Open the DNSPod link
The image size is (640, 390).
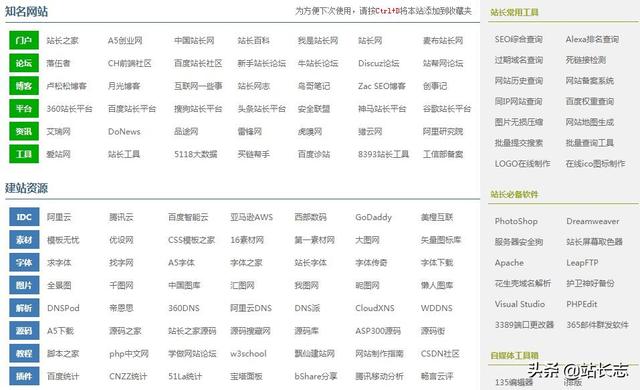[x=63, y=308]
